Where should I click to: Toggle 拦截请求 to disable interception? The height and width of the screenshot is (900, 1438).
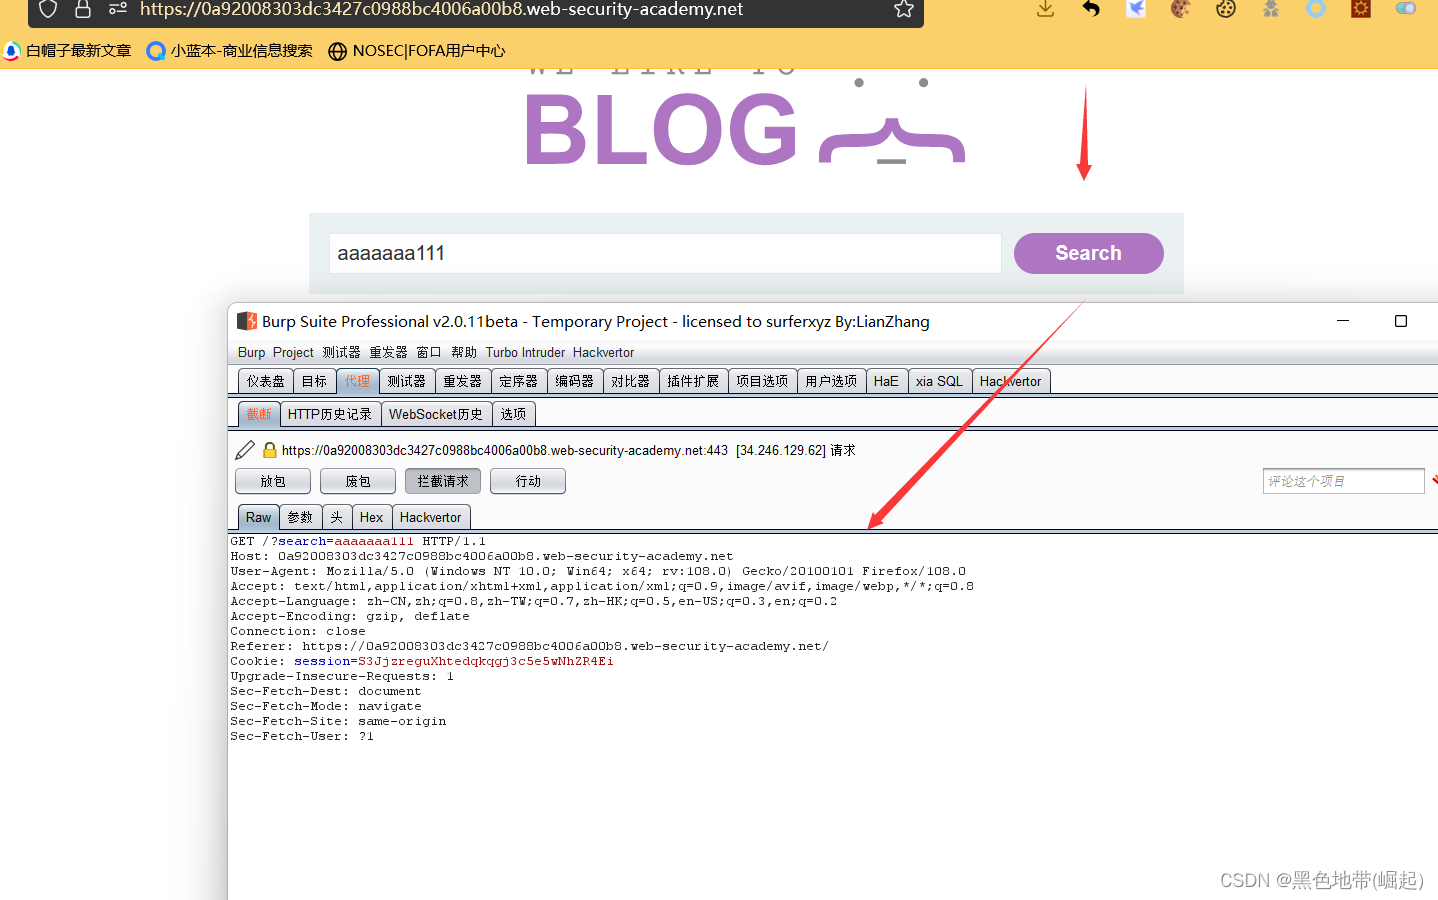[x=442, y=481]
